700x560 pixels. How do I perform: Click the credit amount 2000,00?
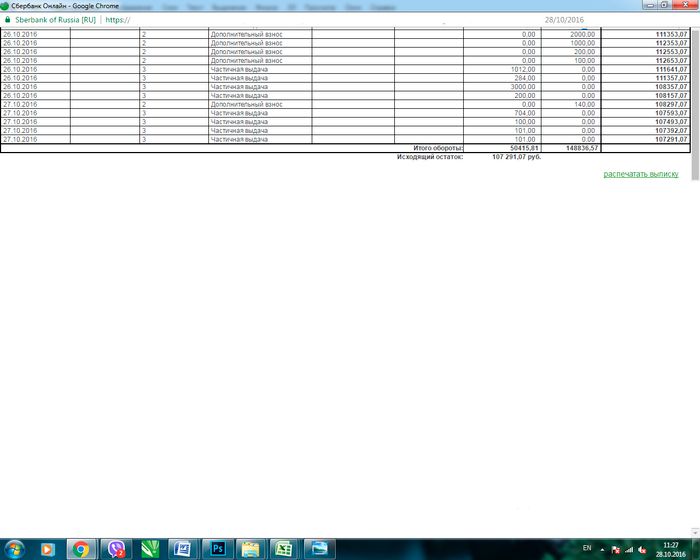coord(583,34)
